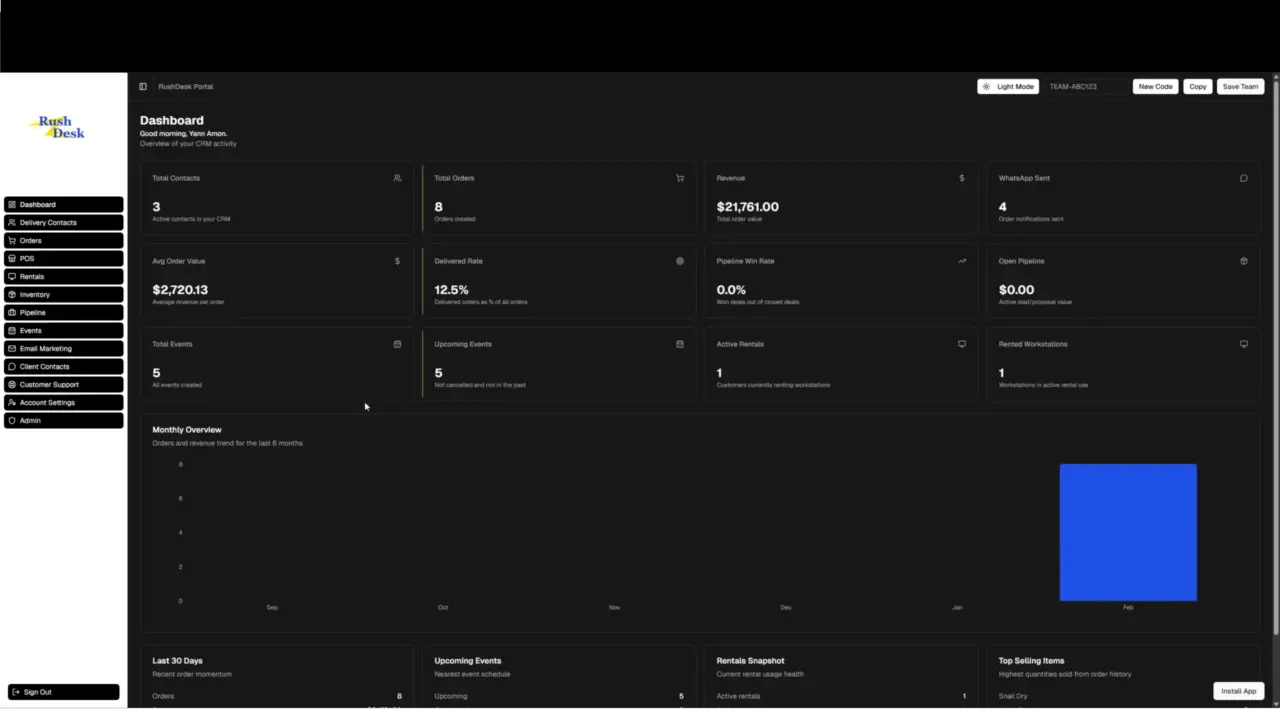The width and height of the screenshot is (1280, 720).
Task: Click the Install App button
Action: tap(1238, 690)
